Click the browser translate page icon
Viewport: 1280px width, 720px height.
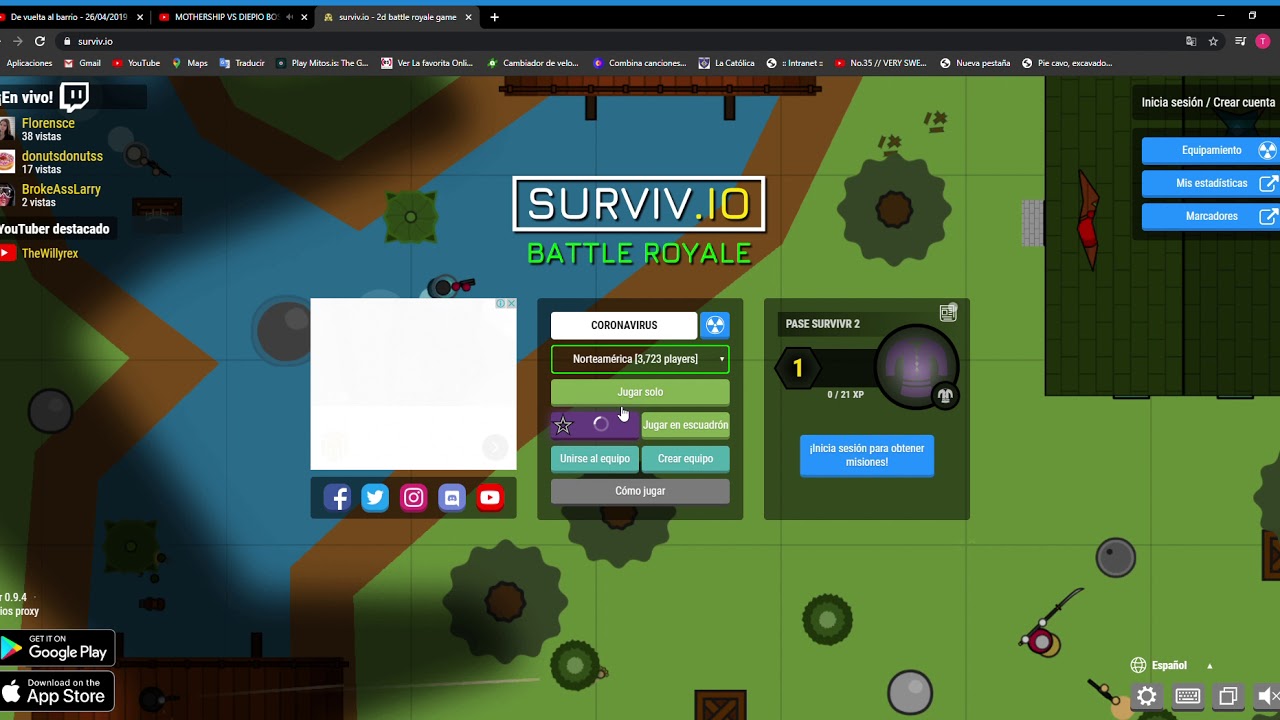(x=1191, y=41)
